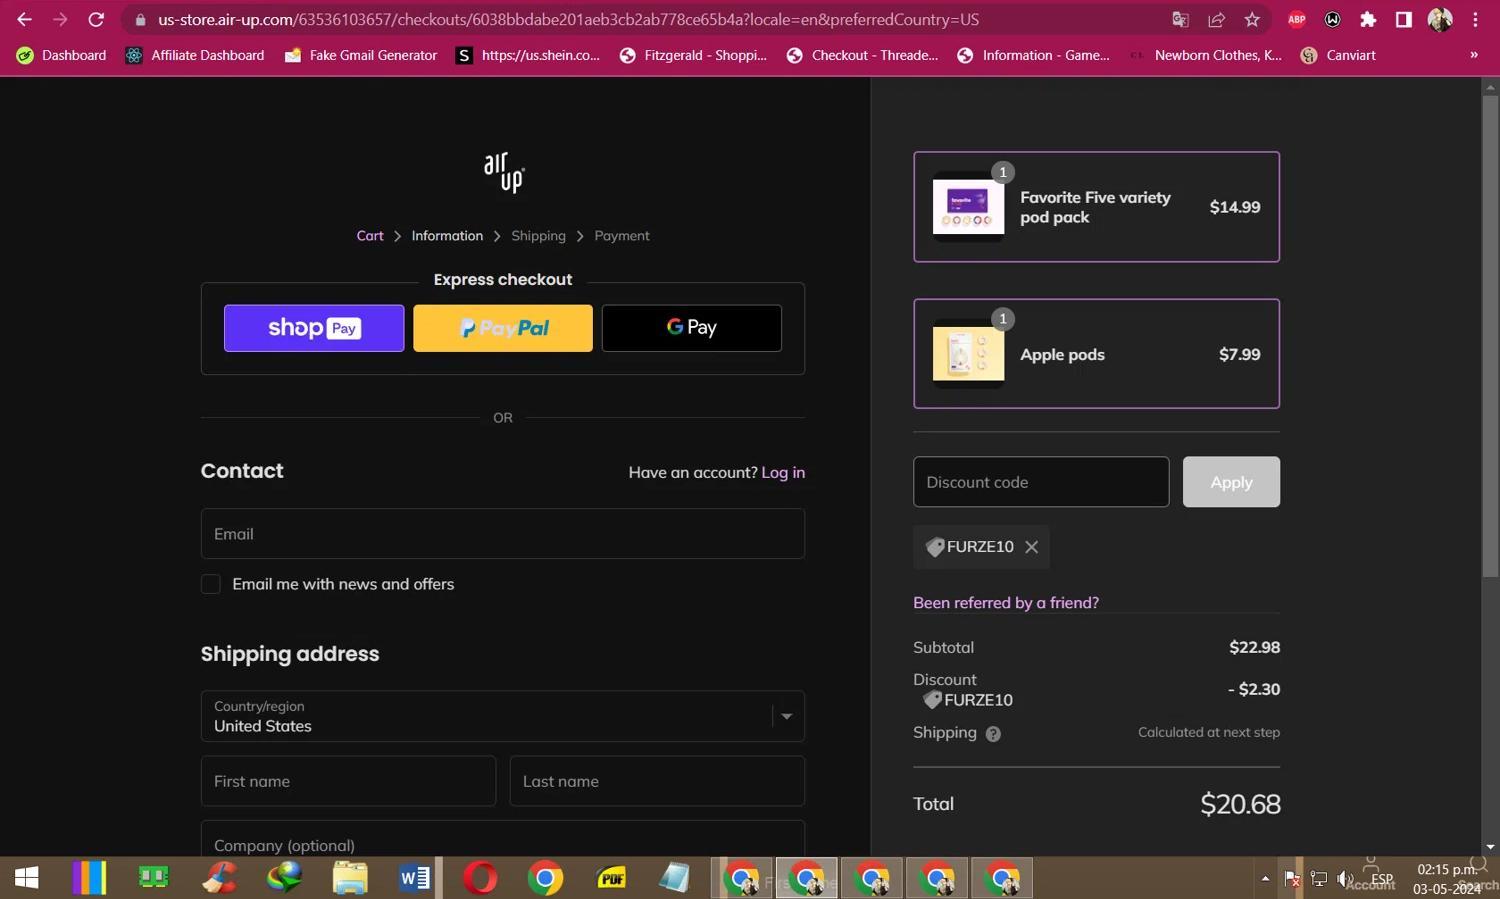Open the Windows Start menu
Screen dimensions: 1500x899
(x=27, y=878)
